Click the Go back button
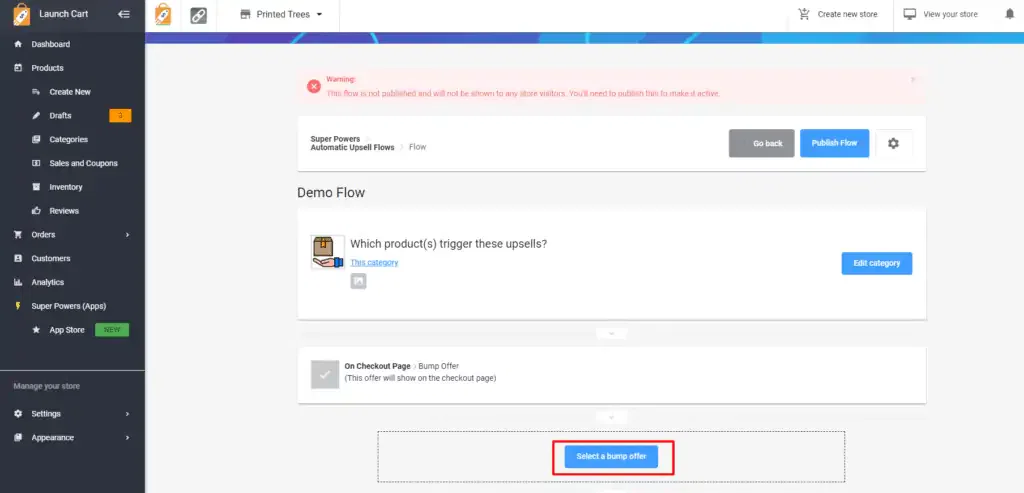The image size is (1024, 493). (761, 143)
